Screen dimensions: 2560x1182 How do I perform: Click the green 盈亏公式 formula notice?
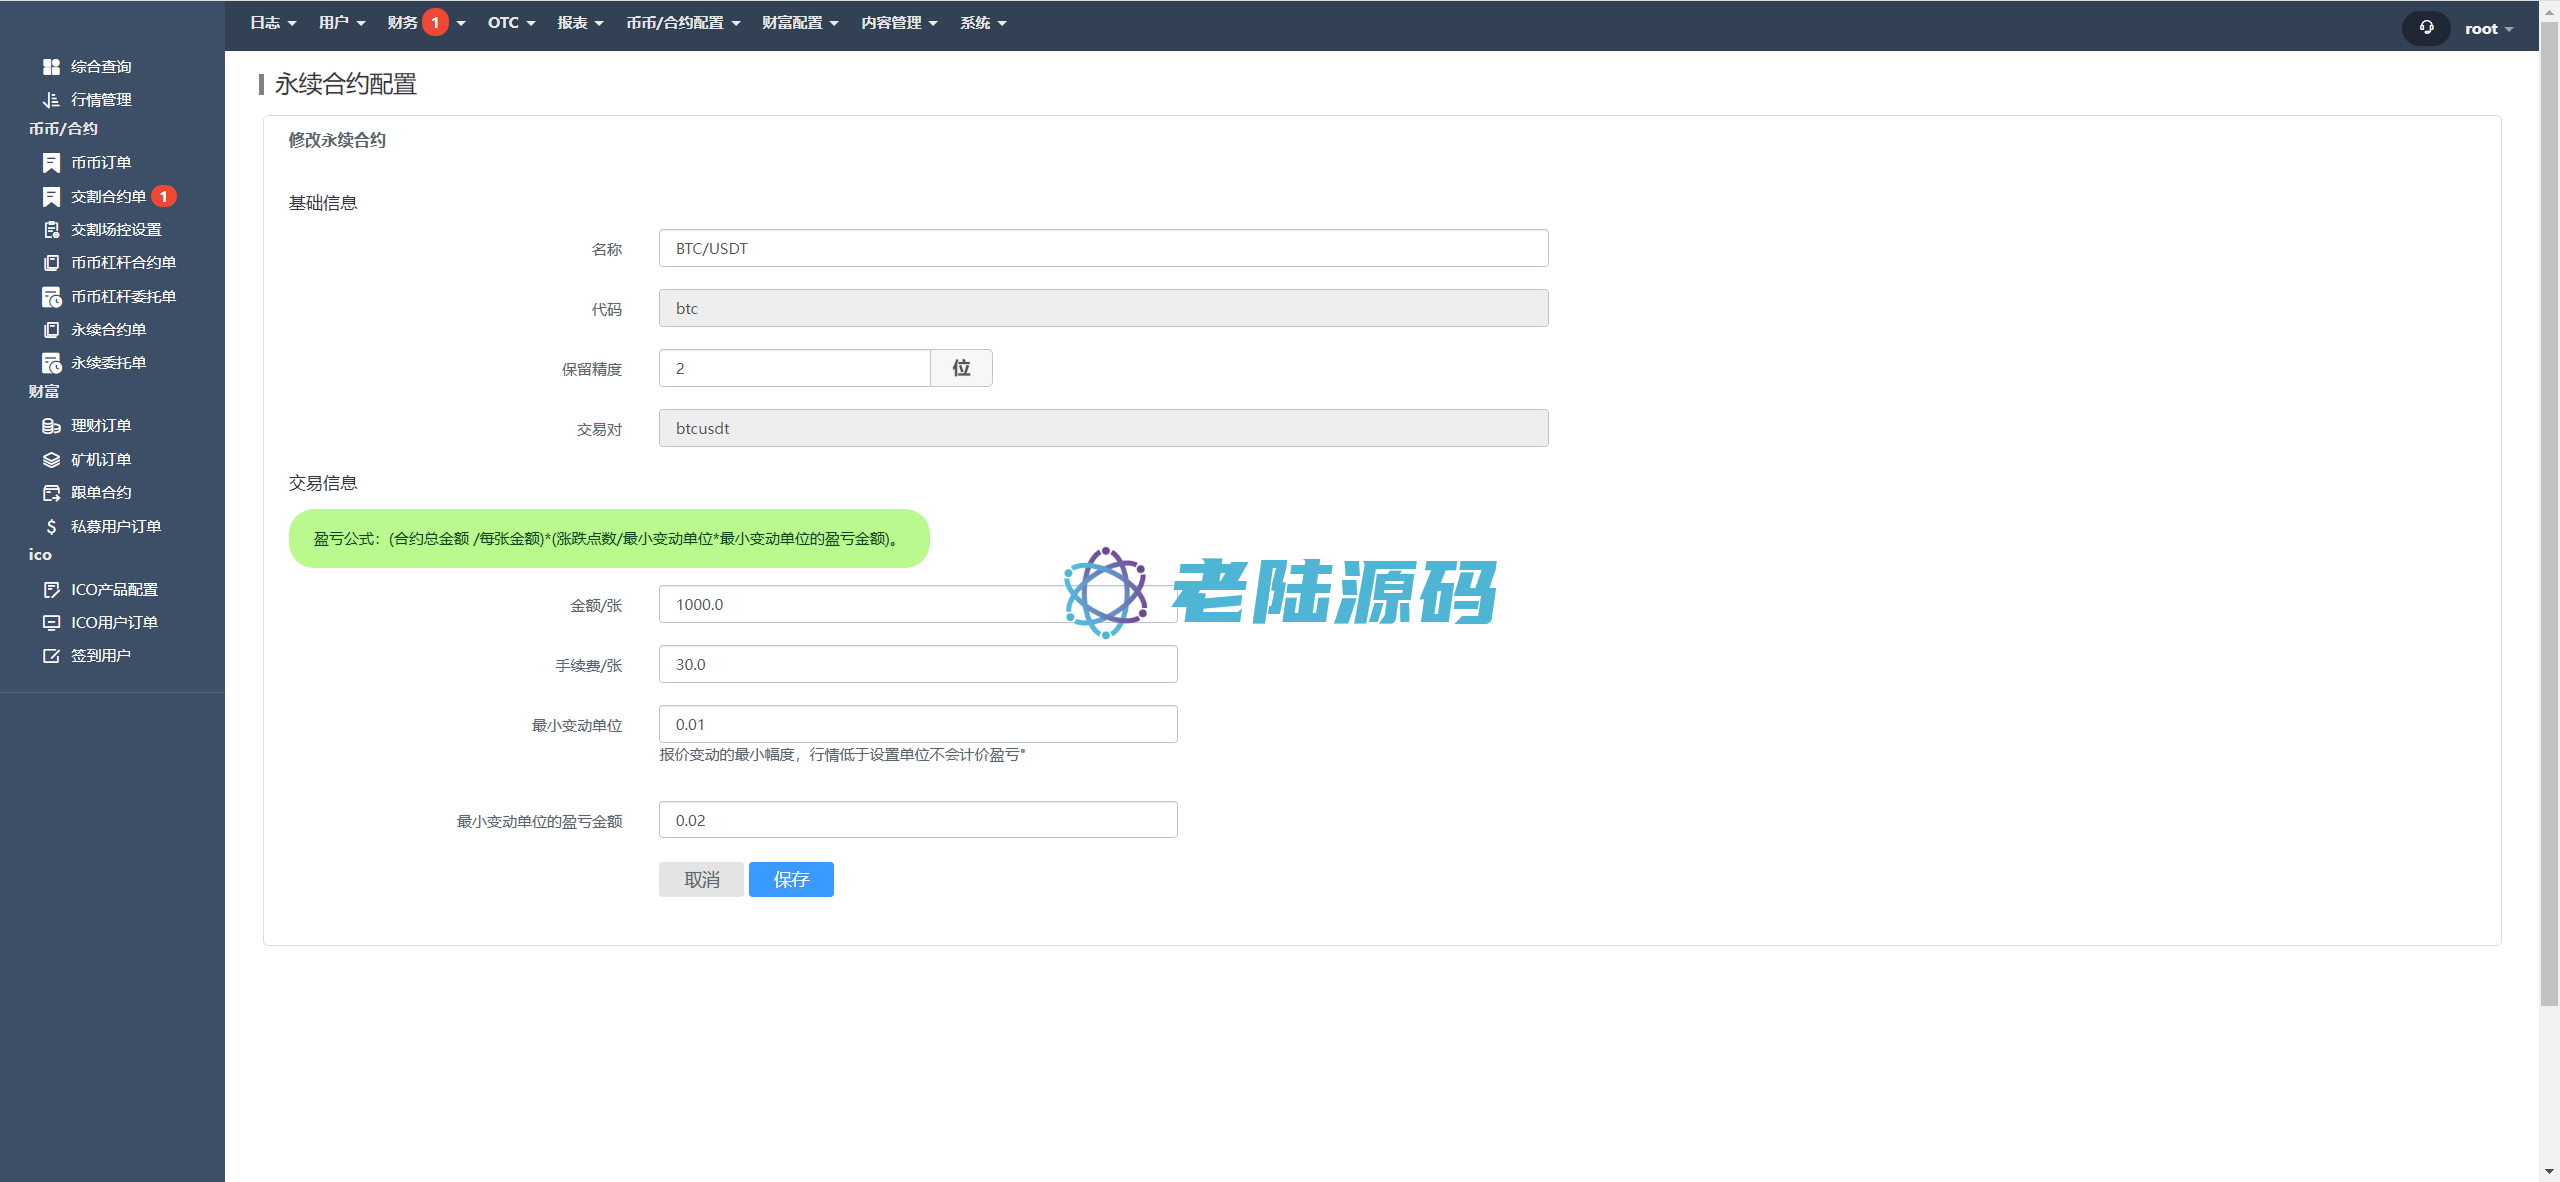[609, 539]
